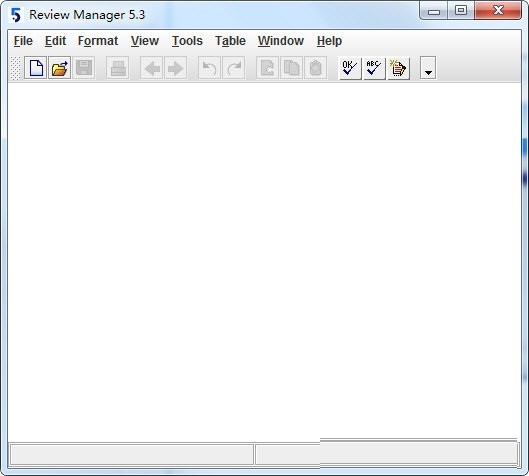Click the dotted toolbar drag handle
The image size is (529, 476).
[x=16, y=68]
